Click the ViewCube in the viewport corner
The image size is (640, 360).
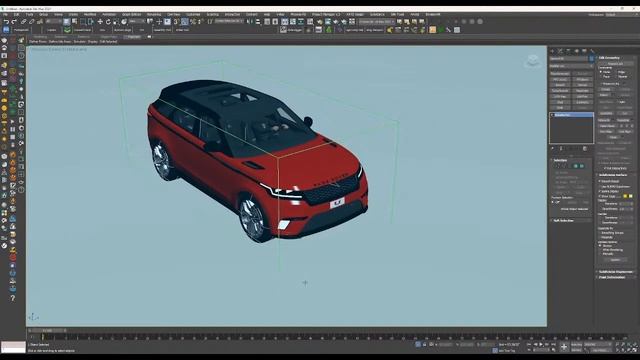[533, 61]
